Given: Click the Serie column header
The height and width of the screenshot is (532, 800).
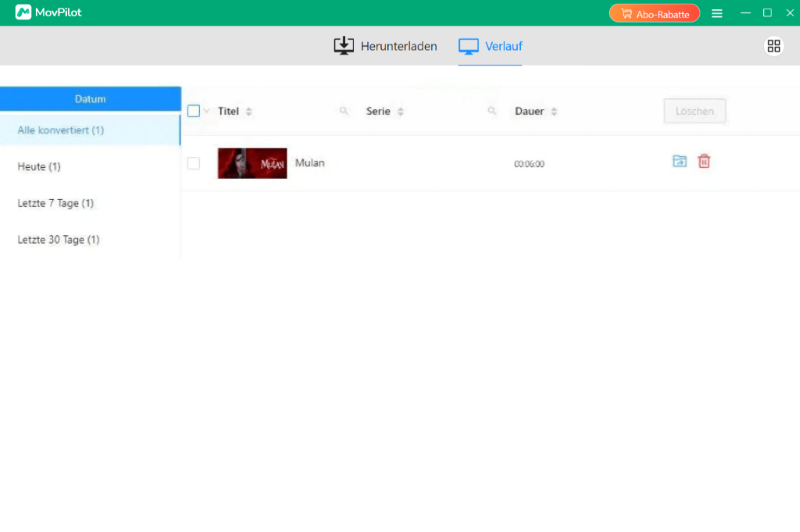Looking at the screenshot, I should [378, 111].
